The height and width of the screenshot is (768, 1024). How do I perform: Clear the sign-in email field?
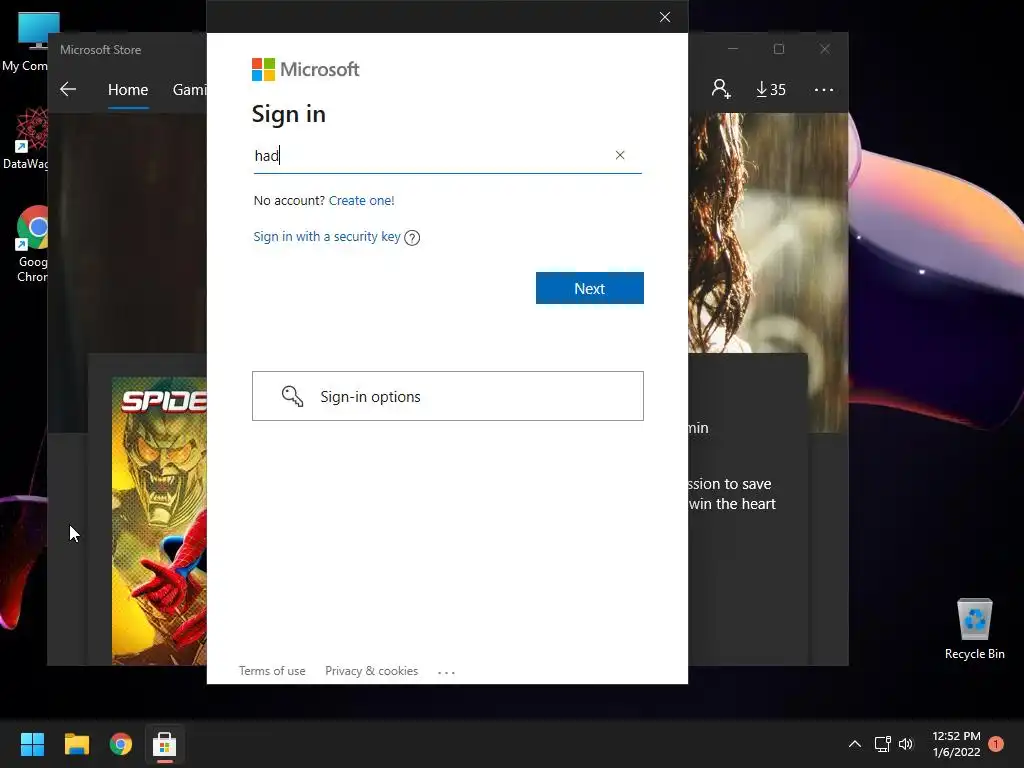pos(620,155)
